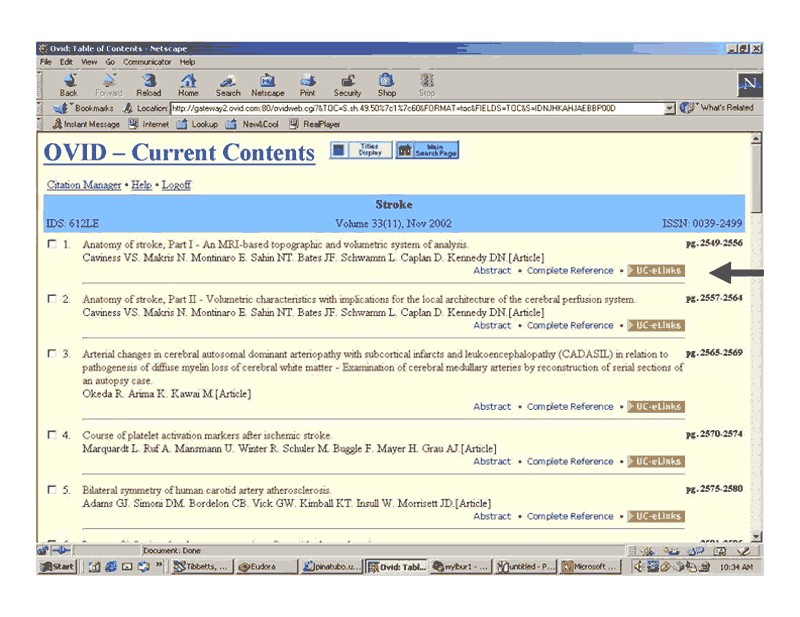Select checkbox for article 2
Viewport: 800px width, 617px height.
click(52, 299)
